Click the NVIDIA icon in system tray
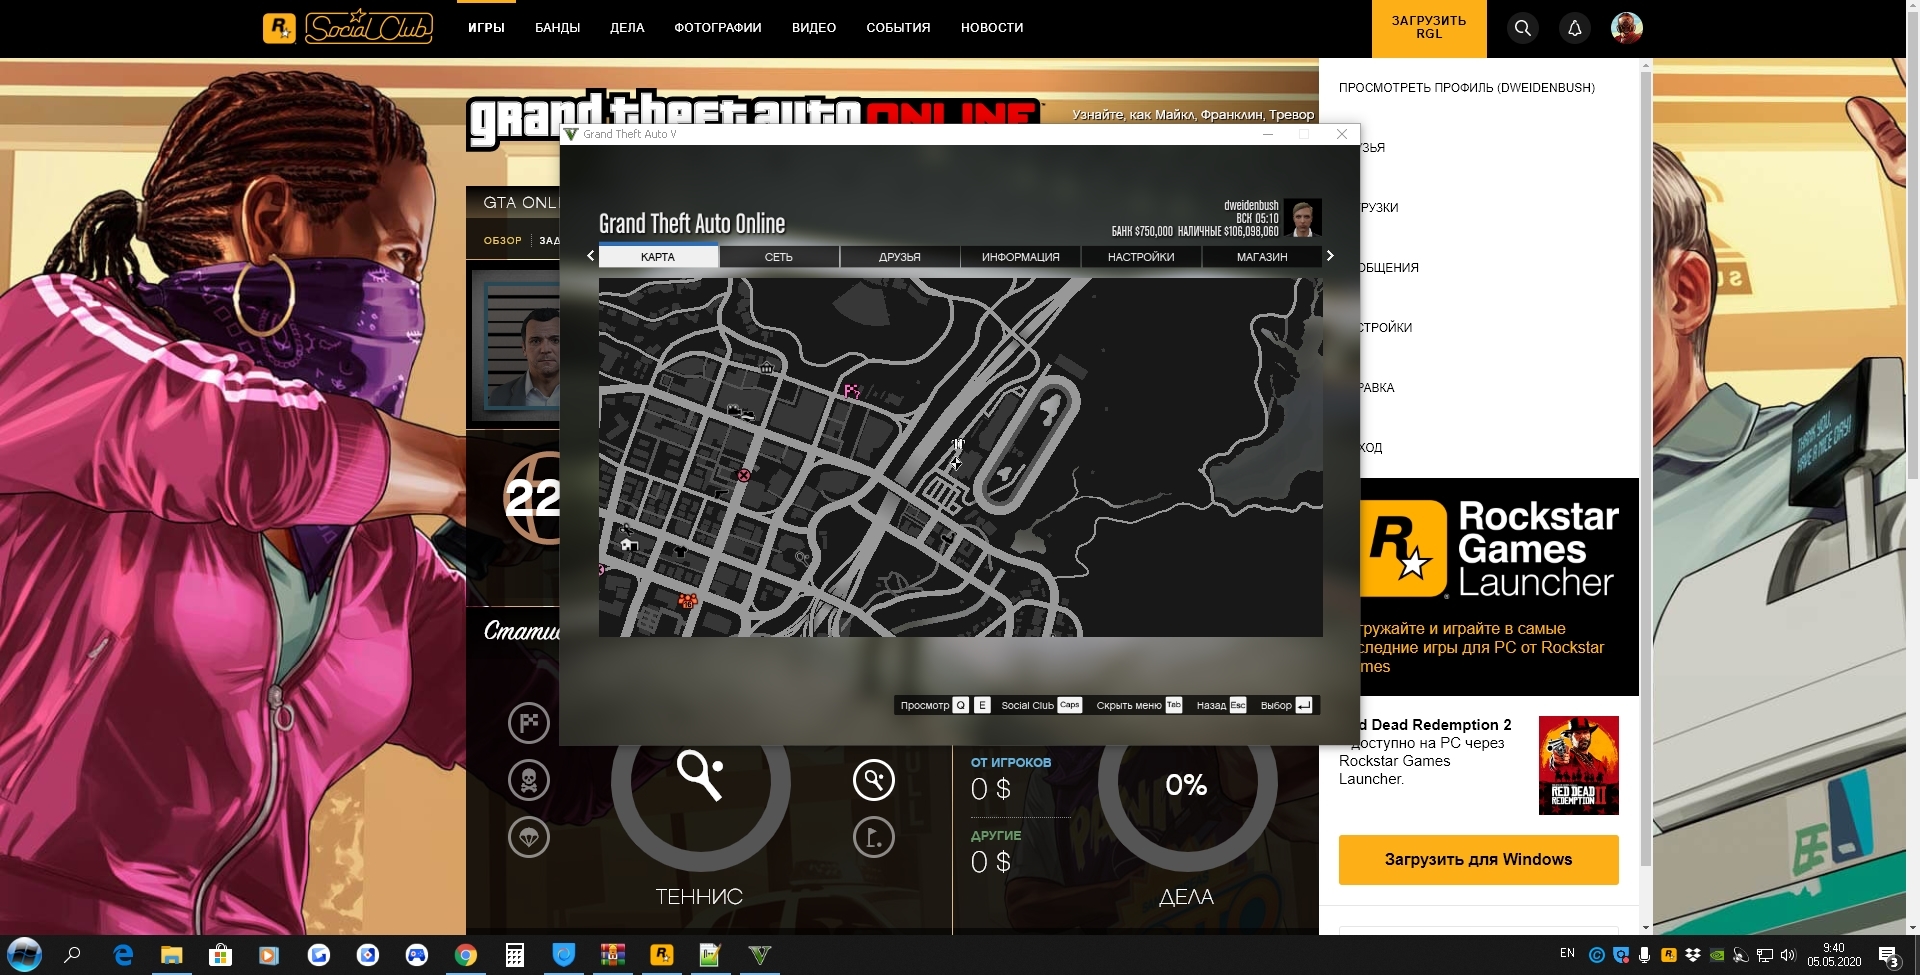 [1717, 955]
